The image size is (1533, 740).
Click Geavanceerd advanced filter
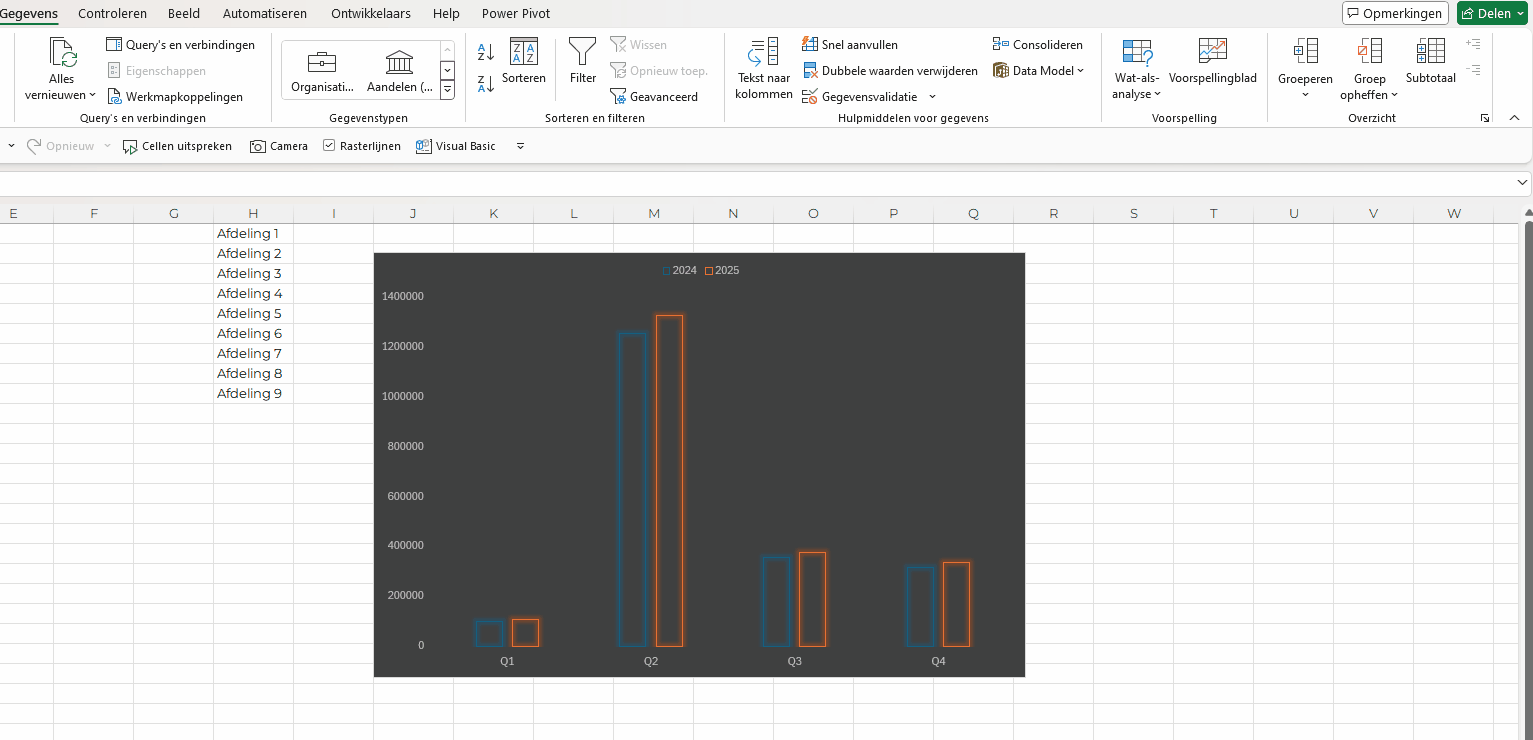(654, 97)
